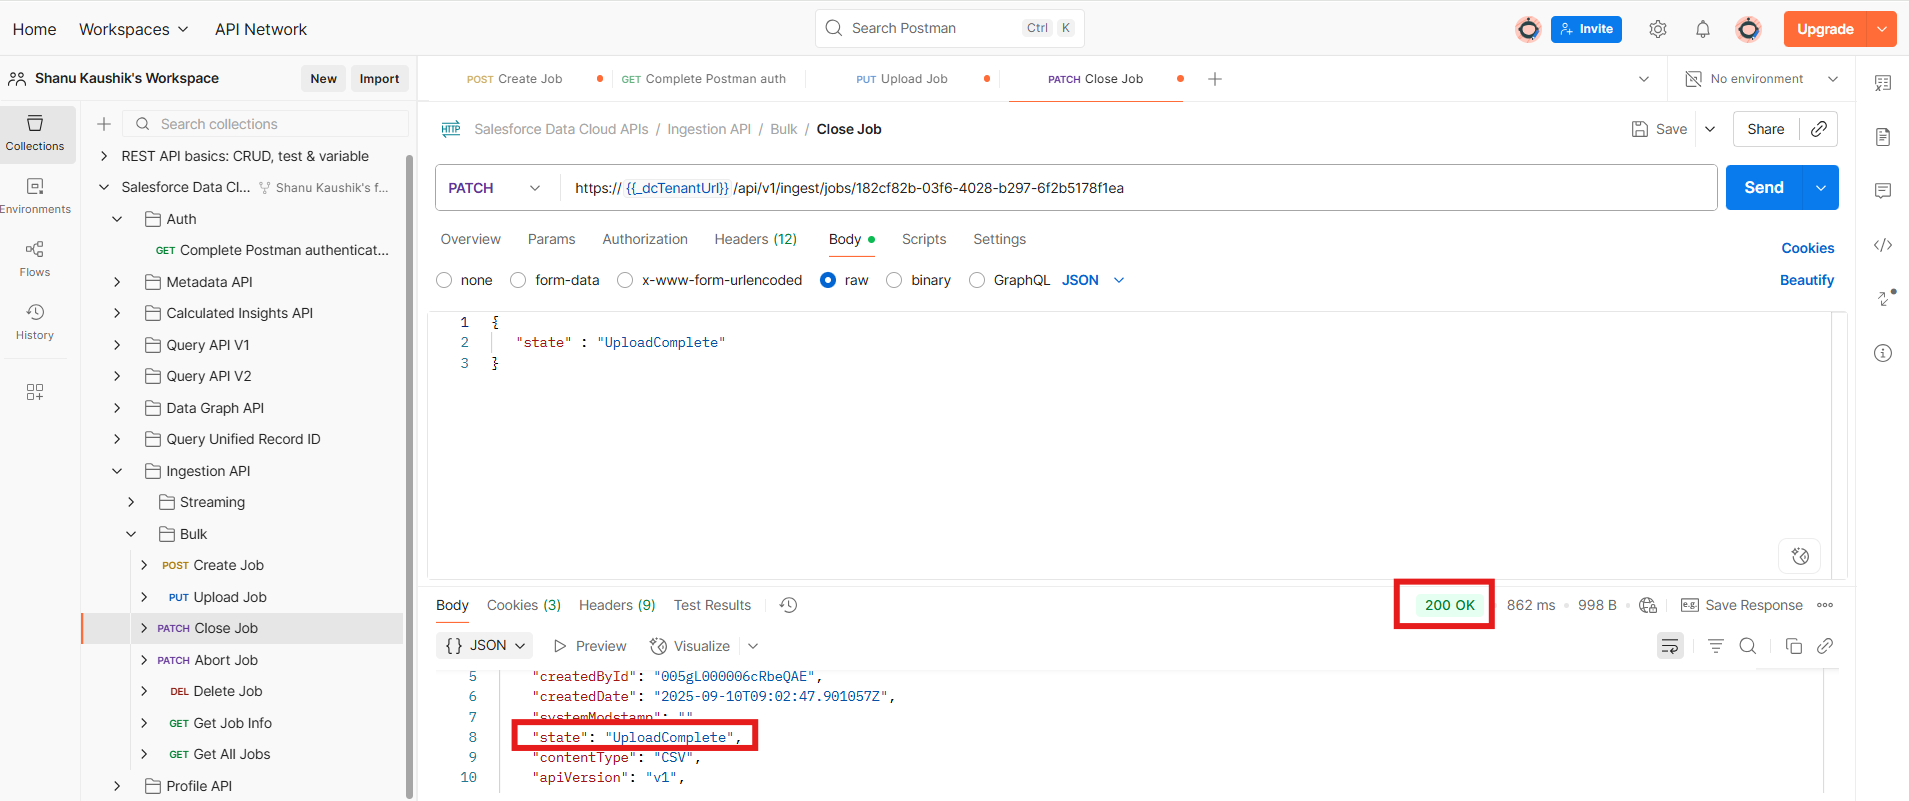Click the search response magnifier icon
1909x801 pixels.
pos(1747,646)
